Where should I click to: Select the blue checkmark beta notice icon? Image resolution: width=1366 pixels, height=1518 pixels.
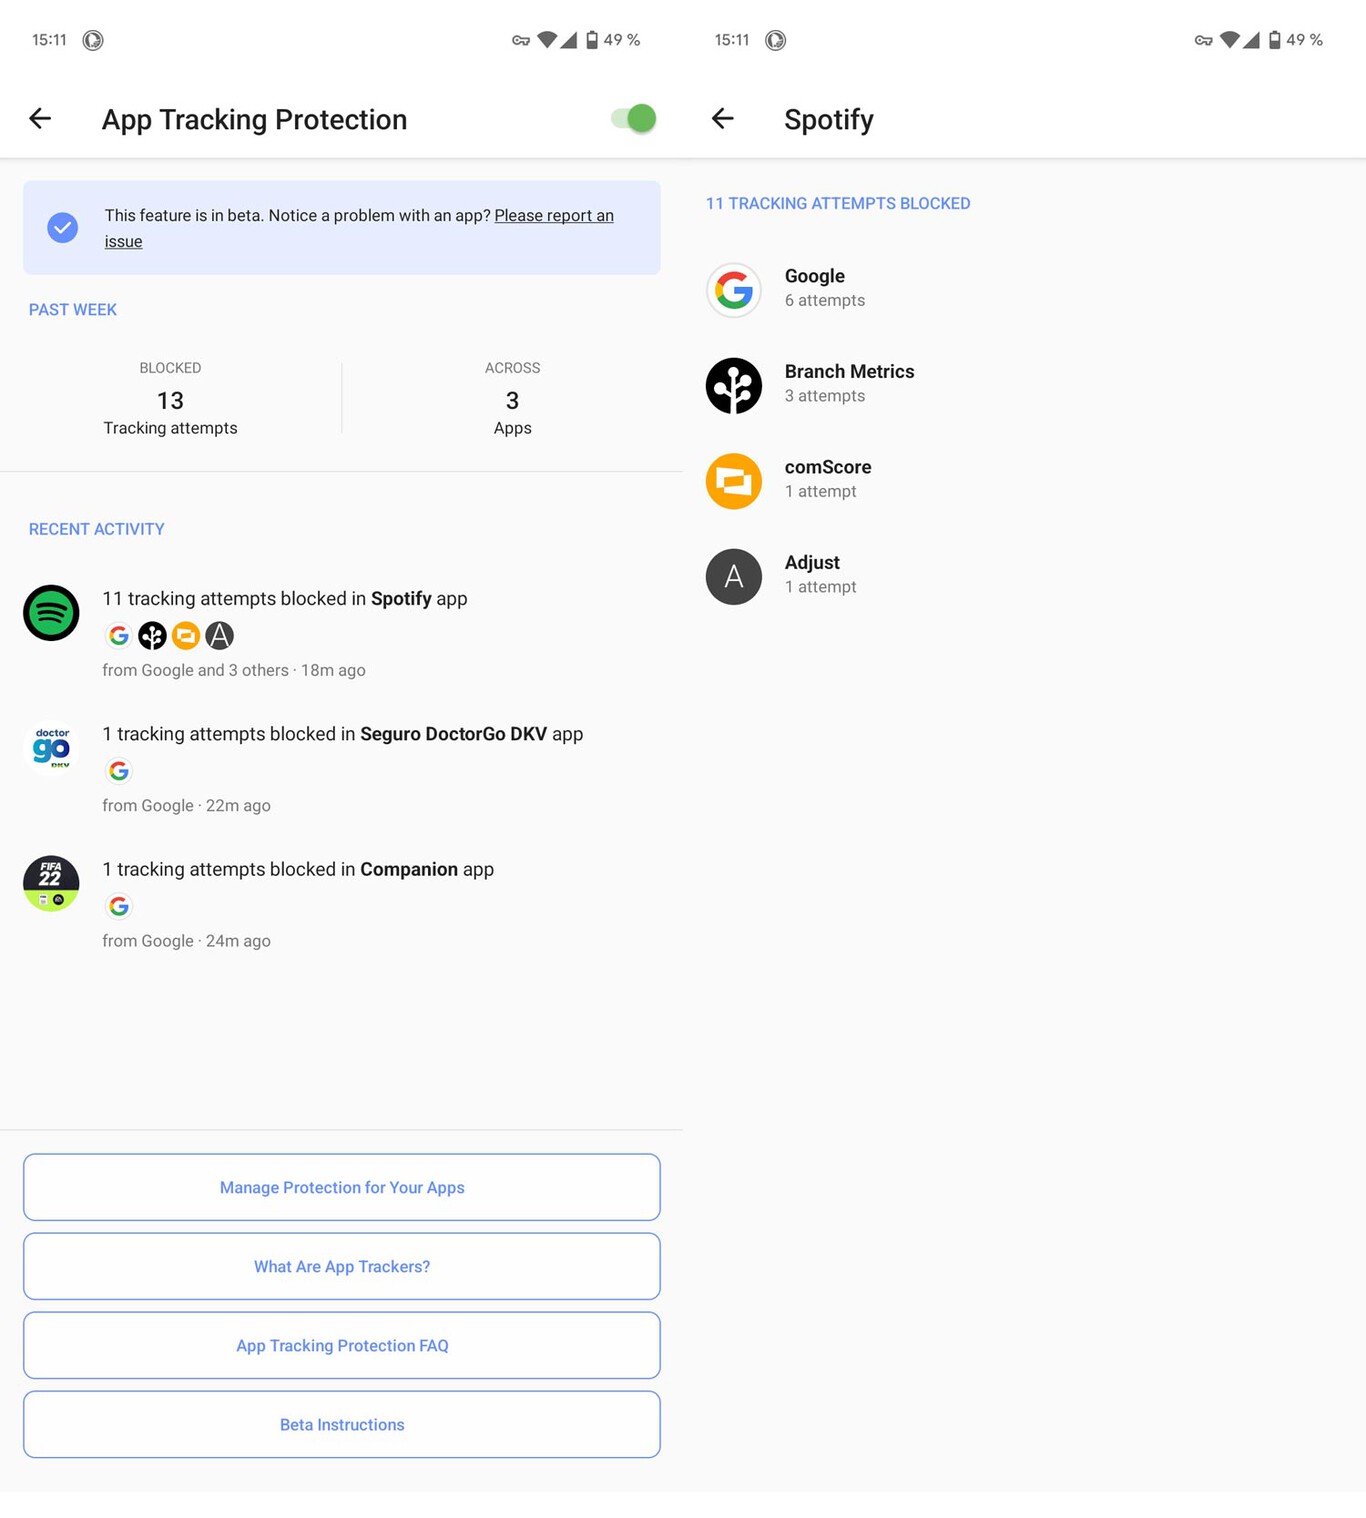pos(62,227)
